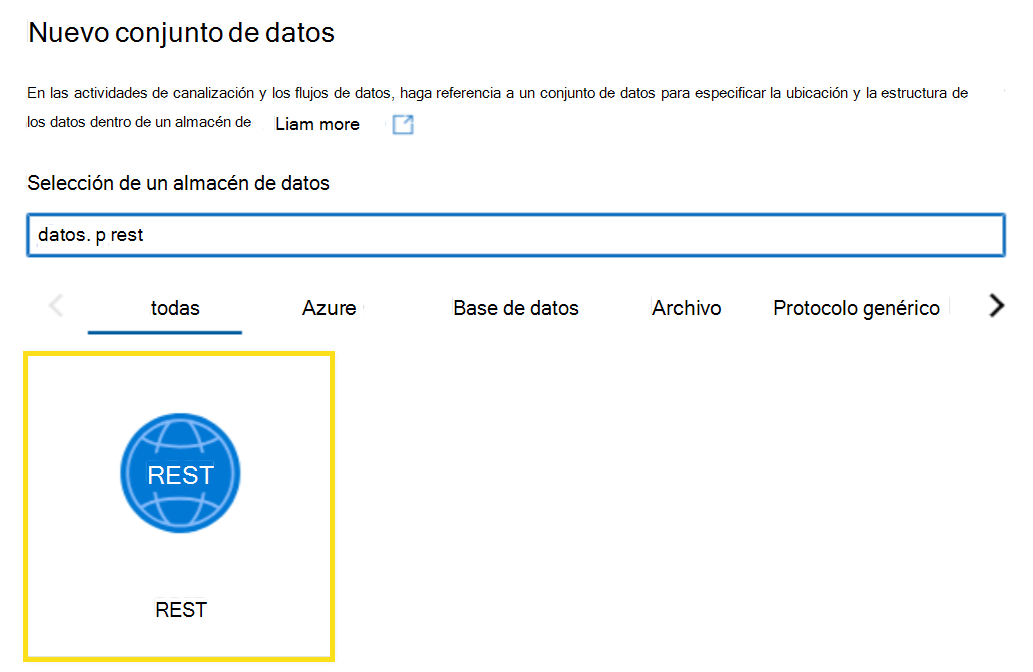Select the globe icon for the REST dataset
1033x672 pixels.
(180, 472)
